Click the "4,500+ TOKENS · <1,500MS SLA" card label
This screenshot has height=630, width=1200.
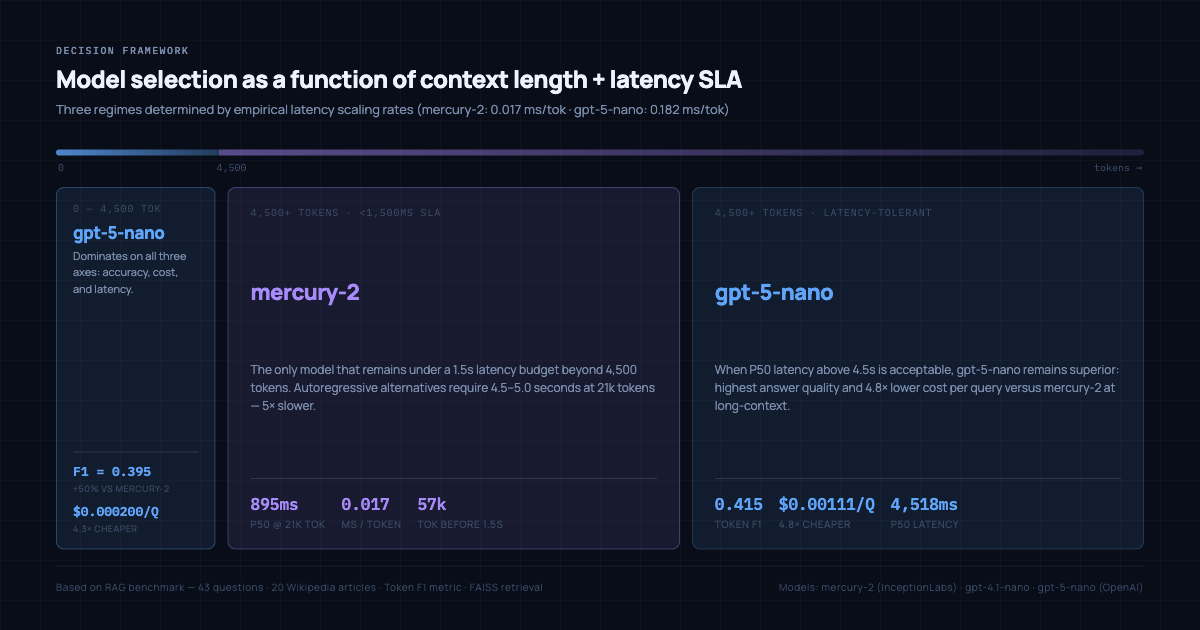[x=345, y=213]
